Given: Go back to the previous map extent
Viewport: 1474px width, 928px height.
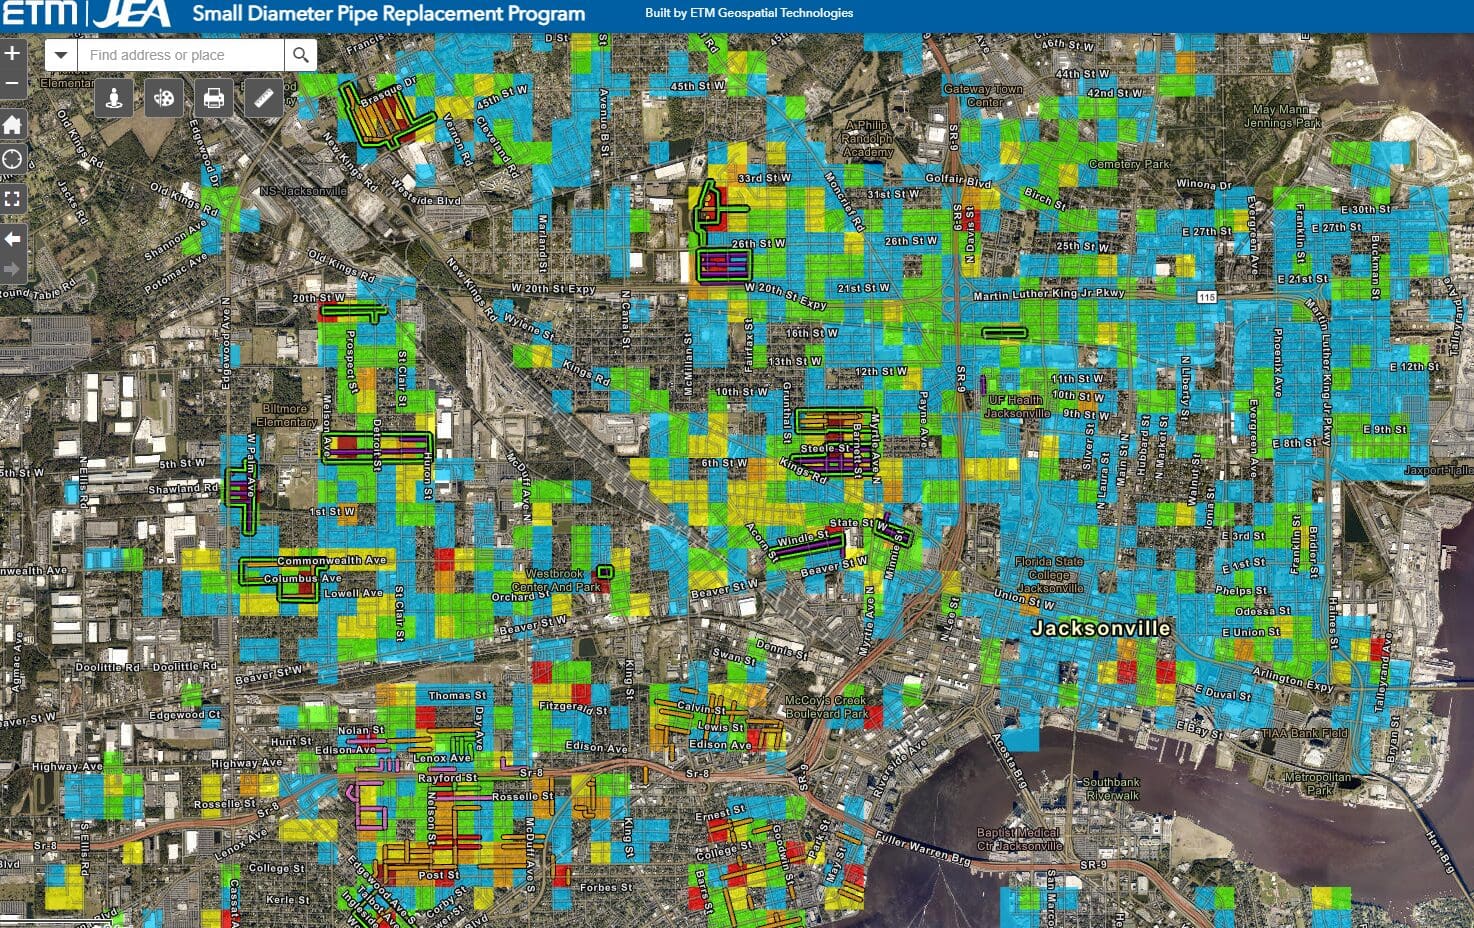Looking at the screenshot, I should 12,239.
